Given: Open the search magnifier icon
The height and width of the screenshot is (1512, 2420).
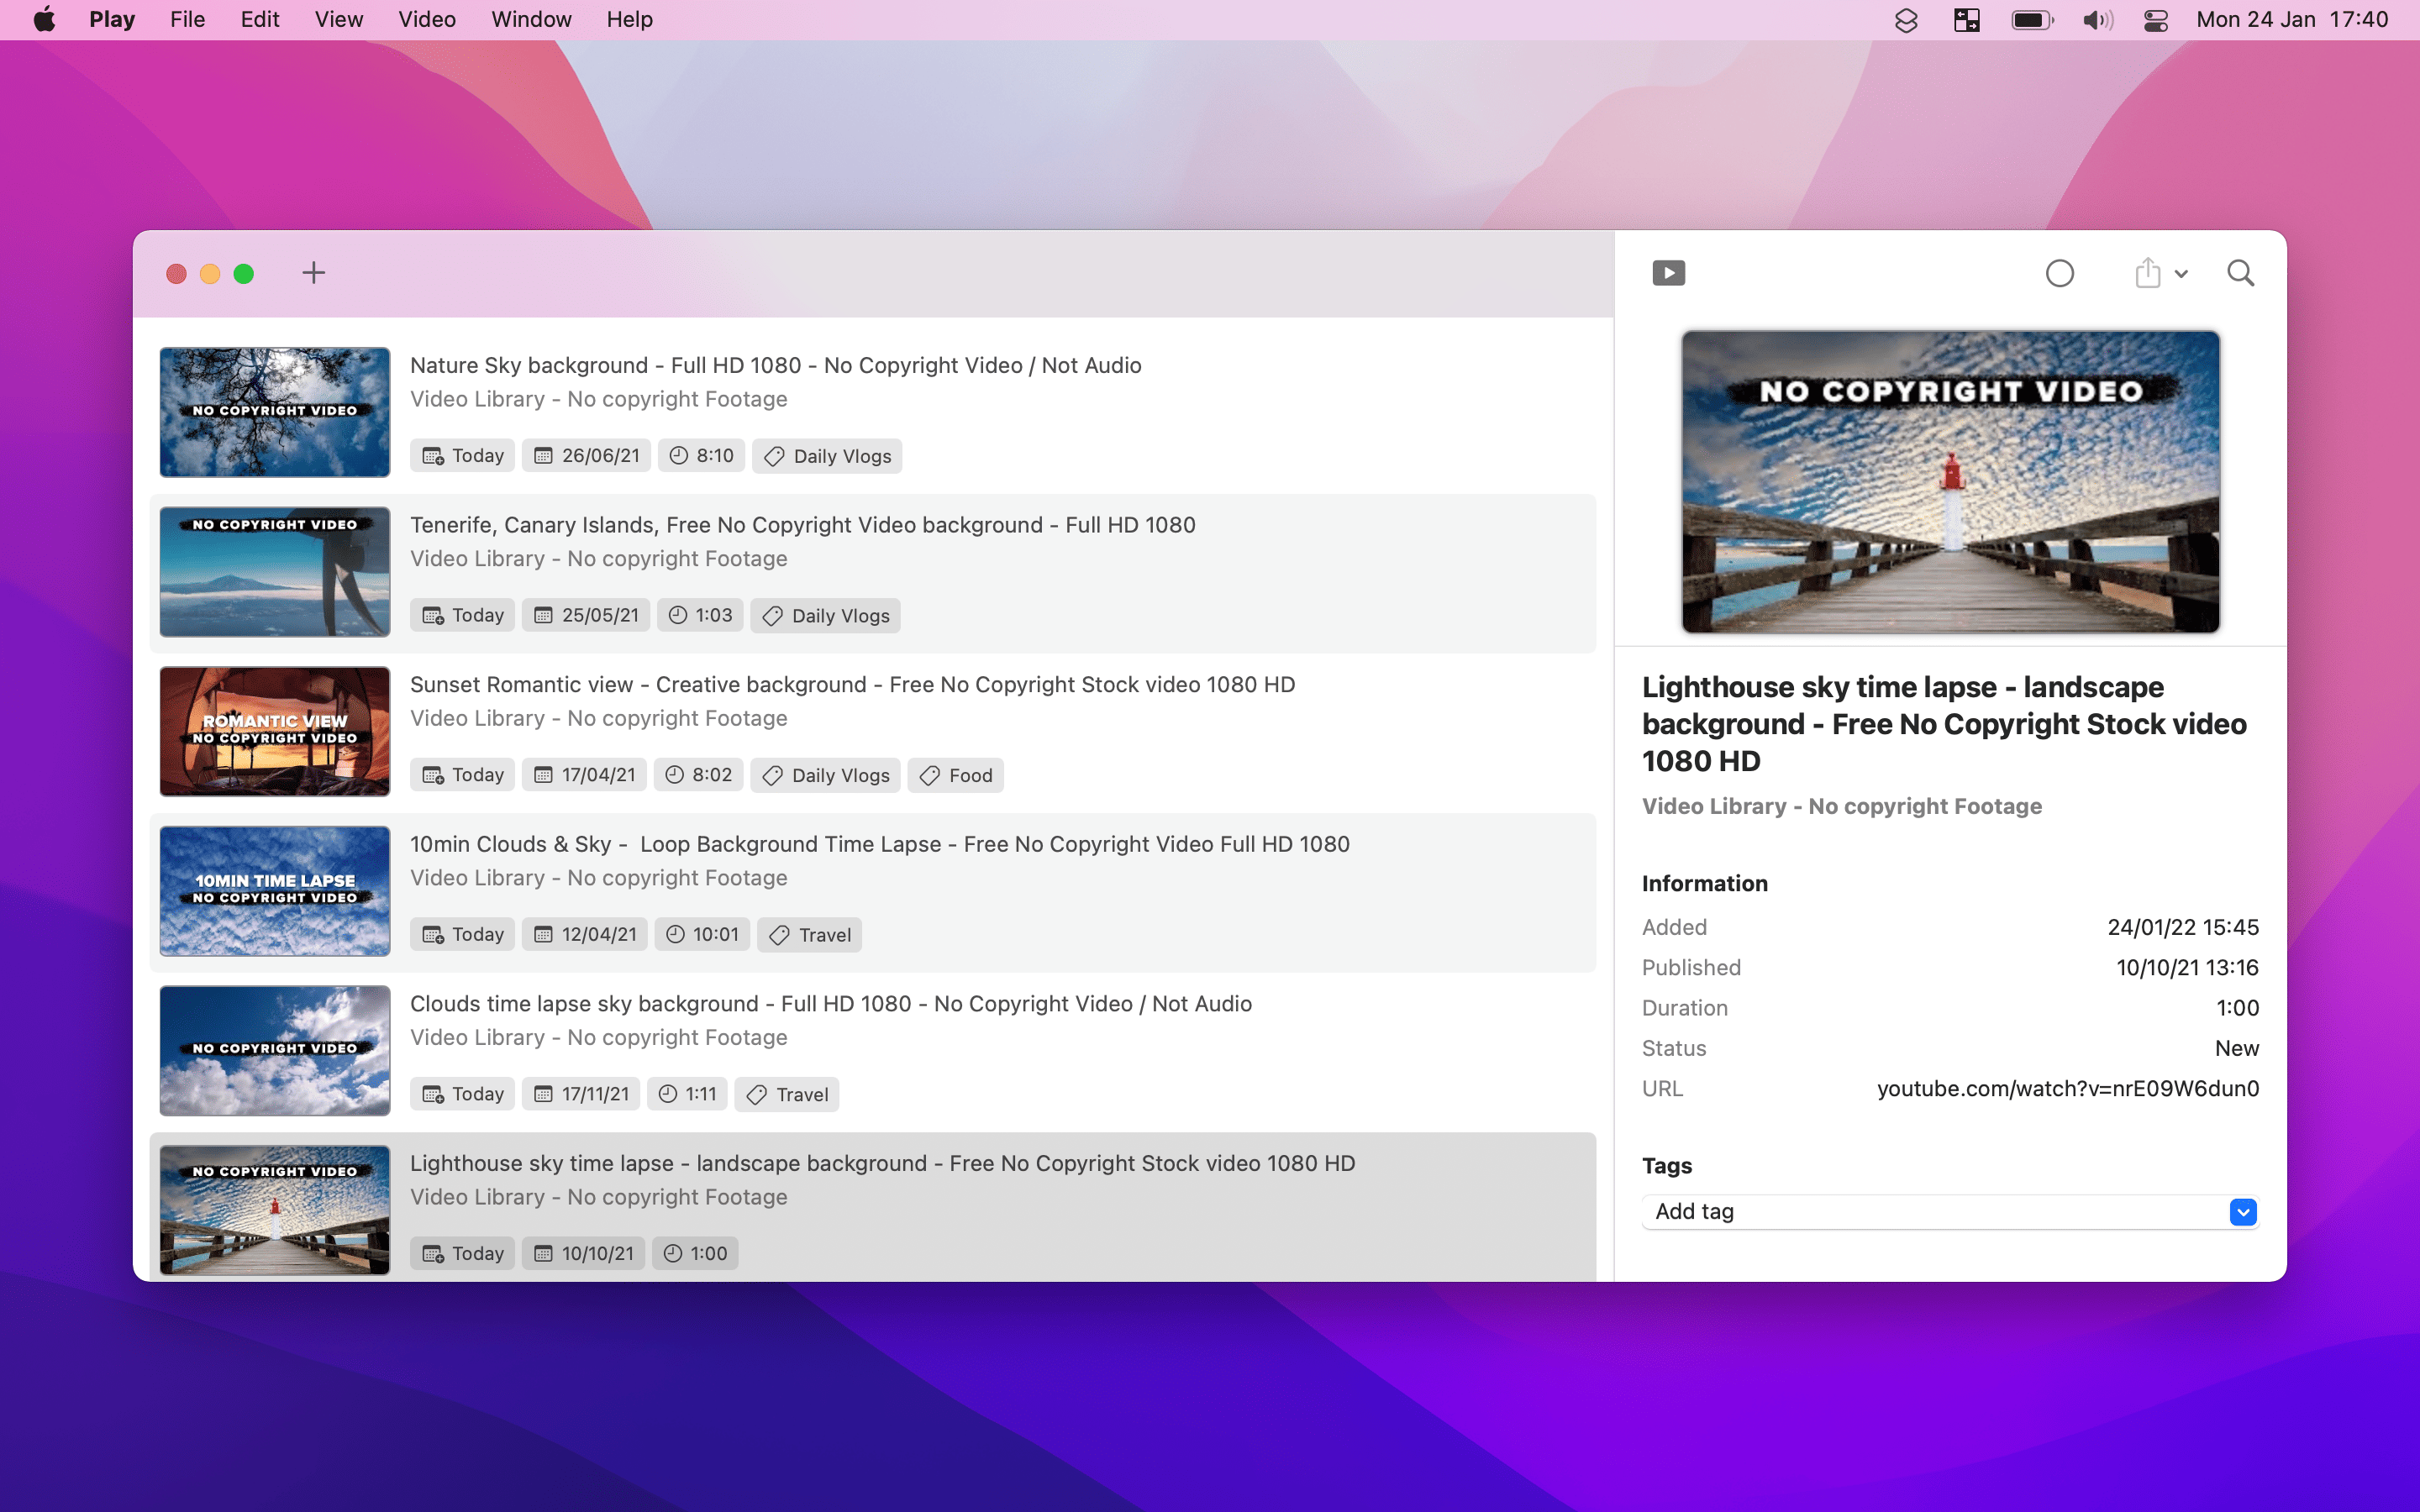Looking at the screenshot, I should (2240, 273).
